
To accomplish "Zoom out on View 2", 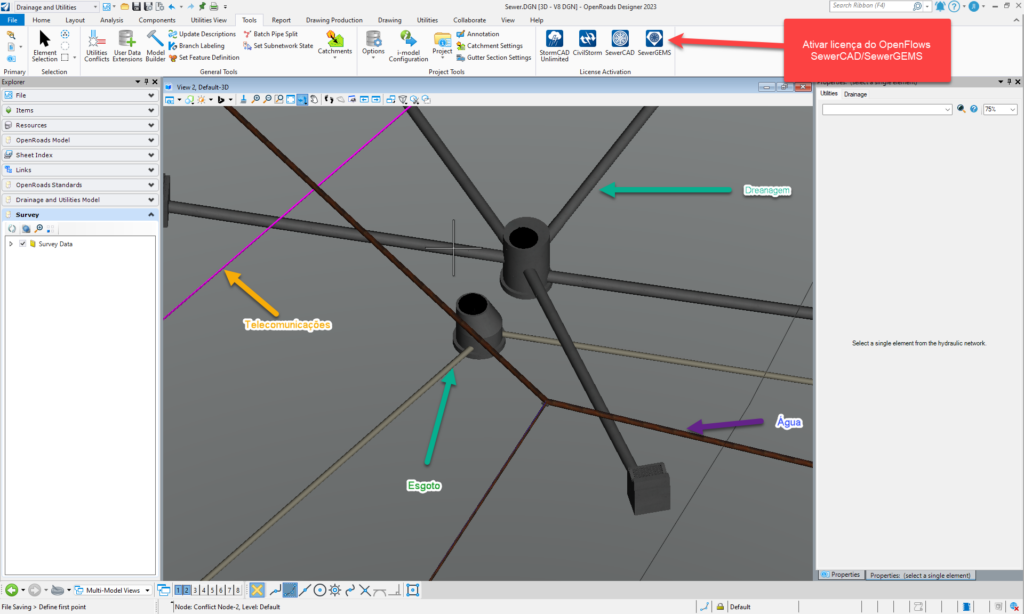I will pos(267,99).
